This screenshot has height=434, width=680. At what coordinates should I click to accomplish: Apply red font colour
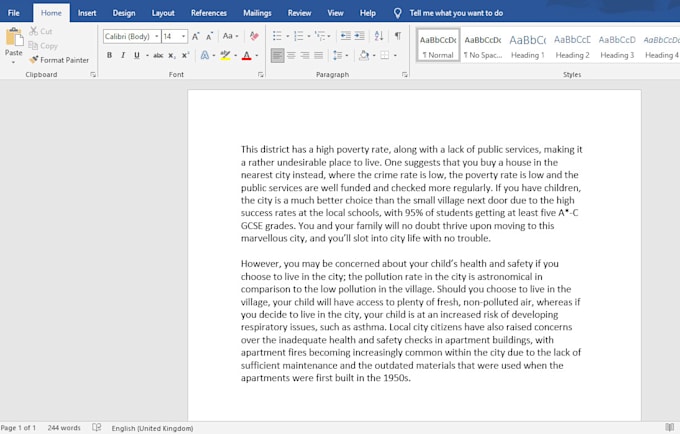pos(246,55)
